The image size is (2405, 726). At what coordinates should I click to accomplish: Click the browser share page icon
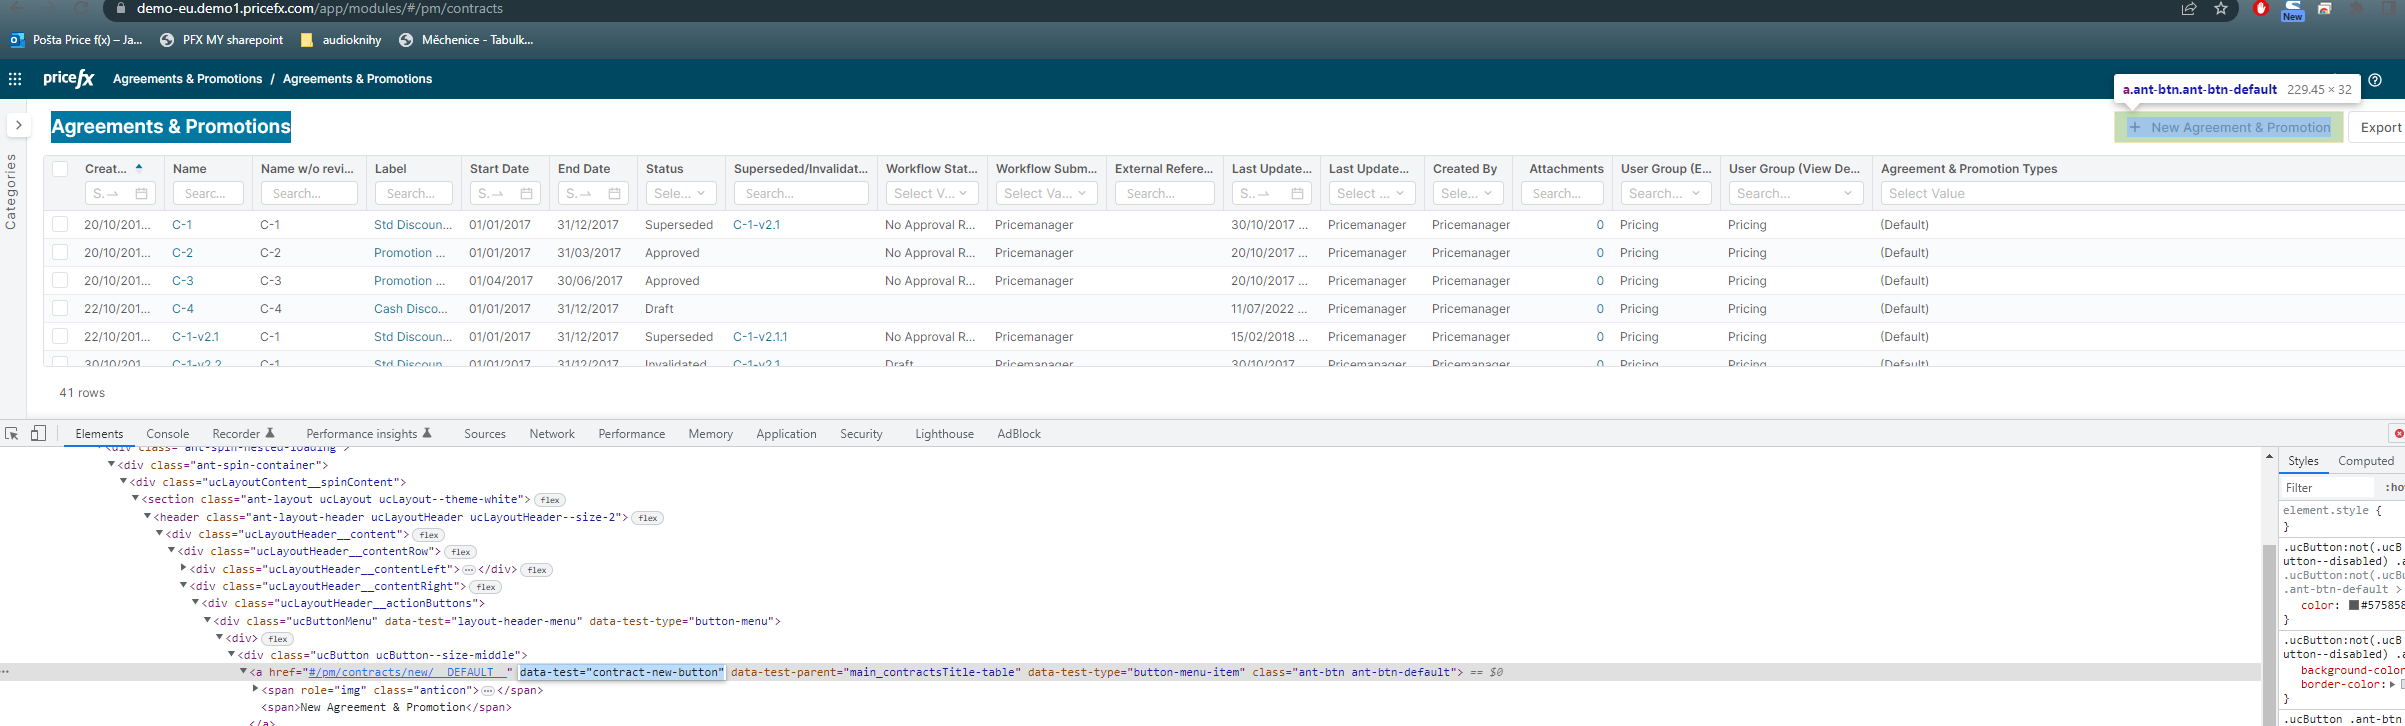click(x=2189, y=9)
